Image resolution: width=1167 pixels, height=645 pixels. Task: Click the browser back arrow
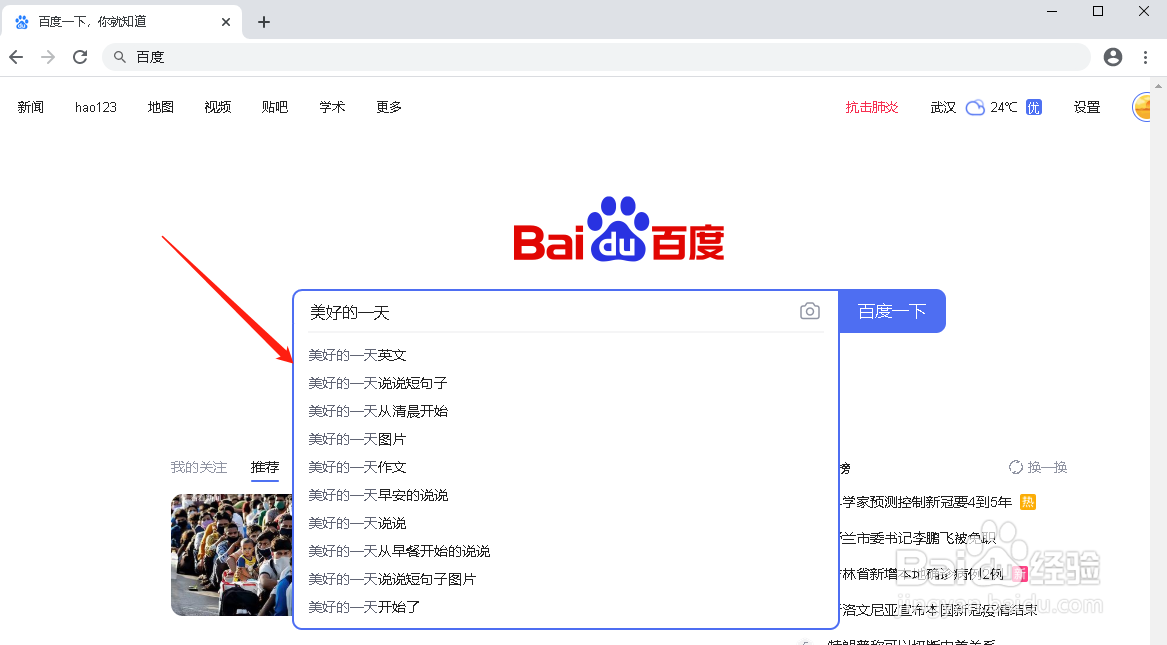[x=16, y=57]
